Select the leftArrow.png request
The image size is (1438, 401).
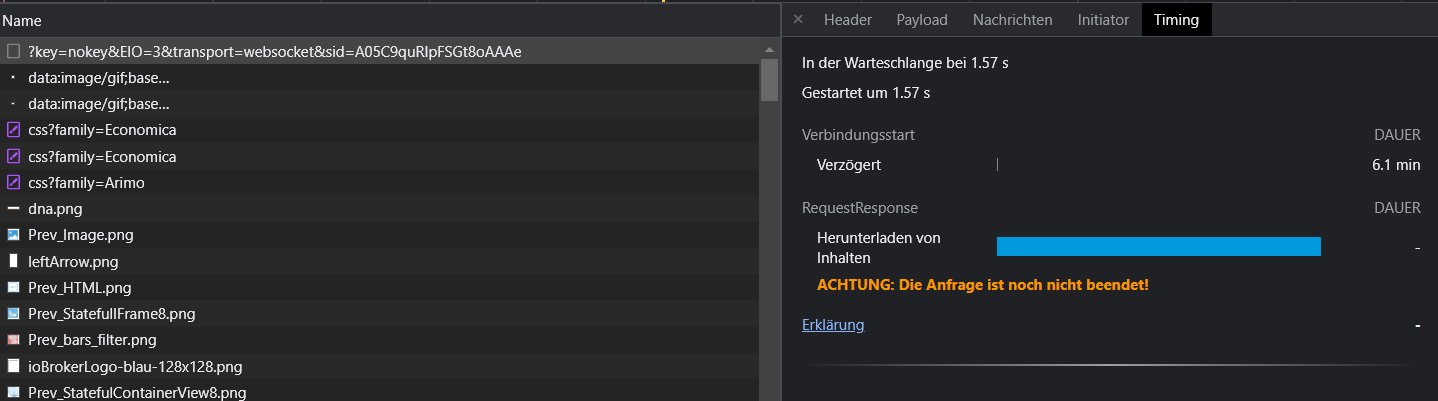click(380, 262)
